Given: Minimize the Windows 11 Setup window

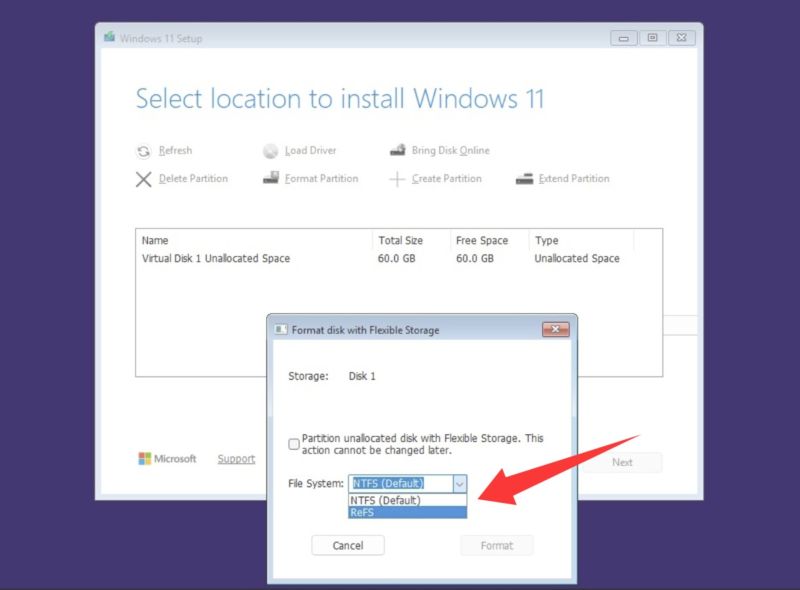Looking at the screenshot, I should (623, 38).
